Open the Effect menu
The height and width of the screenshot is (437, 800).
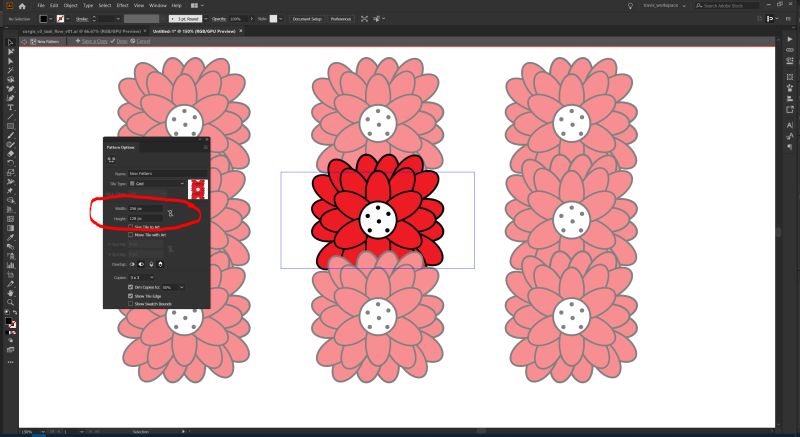tap(122, 6)
